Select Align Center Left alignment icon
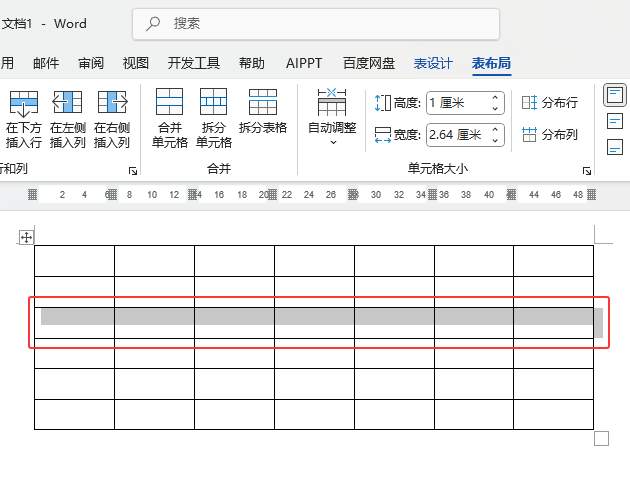630x482 pixels. tap(615, 121)
